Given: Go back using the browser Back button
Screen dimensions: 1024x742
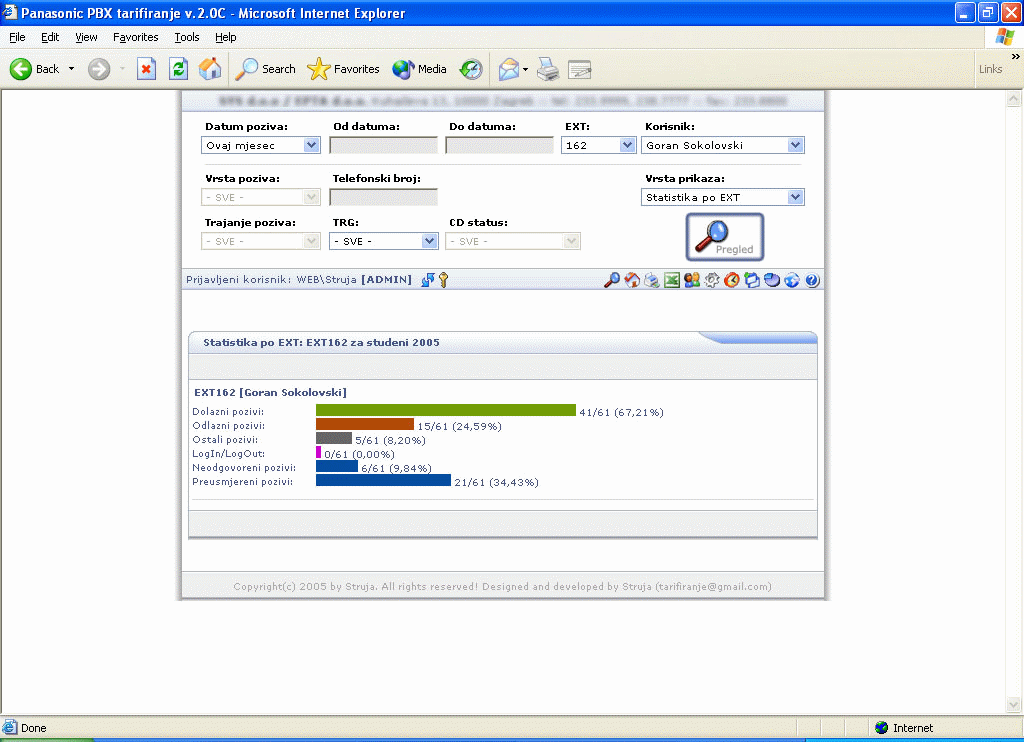Looking at the screenshot, I should tap(35, 69).
